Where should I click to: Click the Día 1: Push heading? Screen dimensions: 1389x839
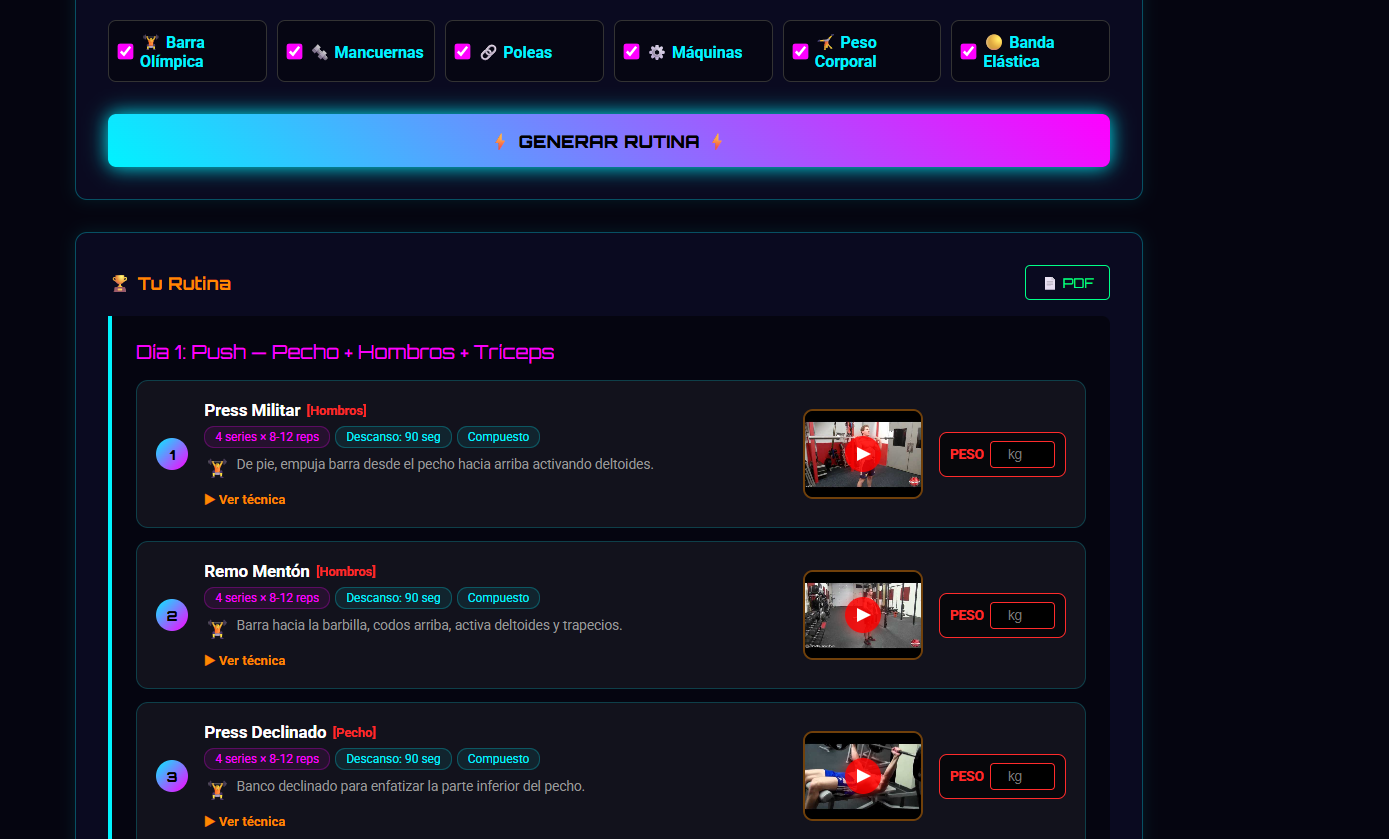pos(345,352)
